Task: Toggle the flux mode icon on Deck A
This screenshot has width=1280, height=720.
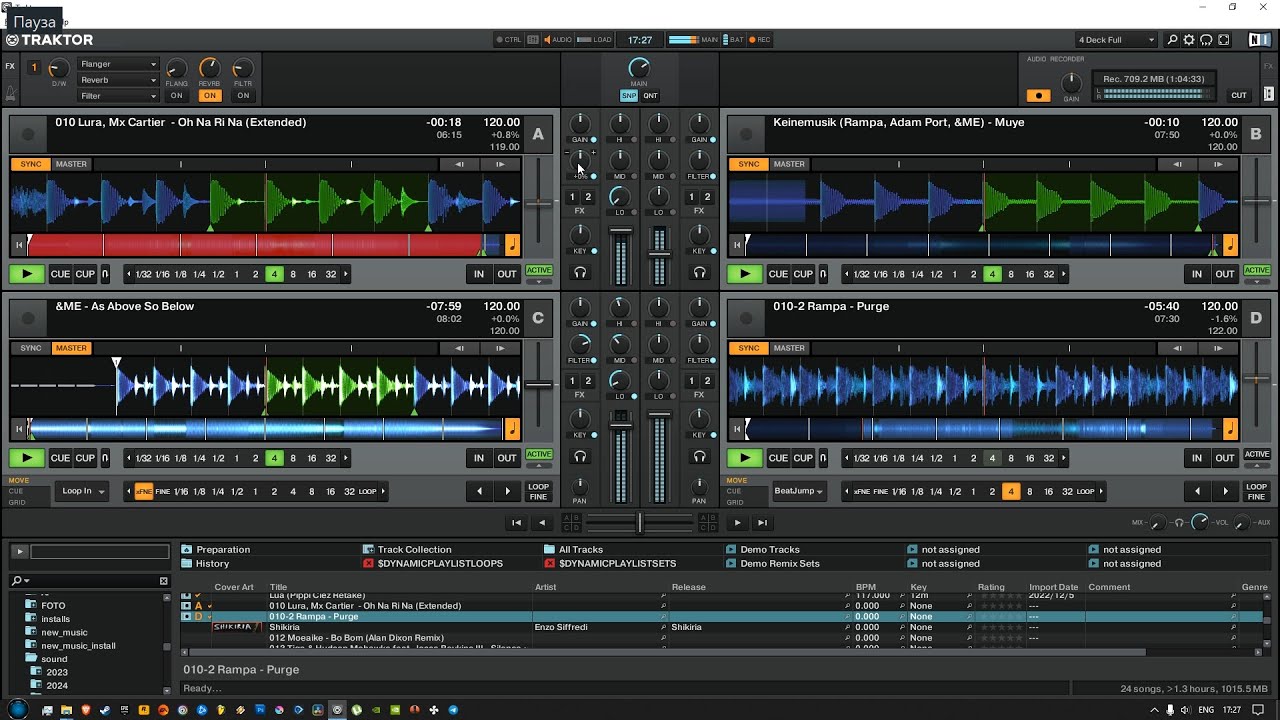Action: [x=104, y=274]
